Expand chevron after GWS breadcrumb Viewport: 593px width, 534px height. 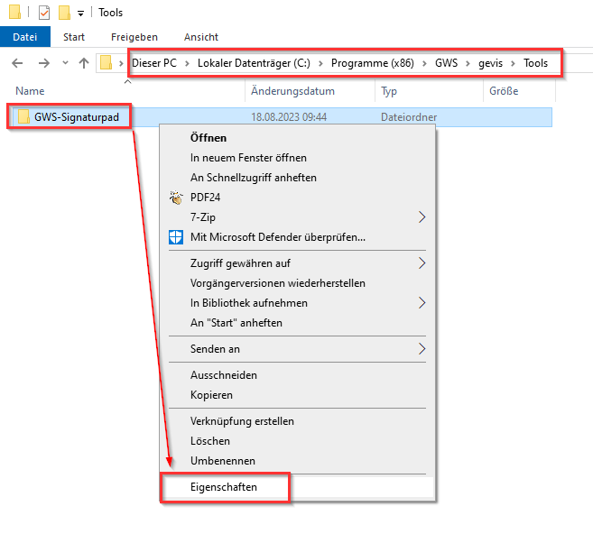[x=468, y=63]
